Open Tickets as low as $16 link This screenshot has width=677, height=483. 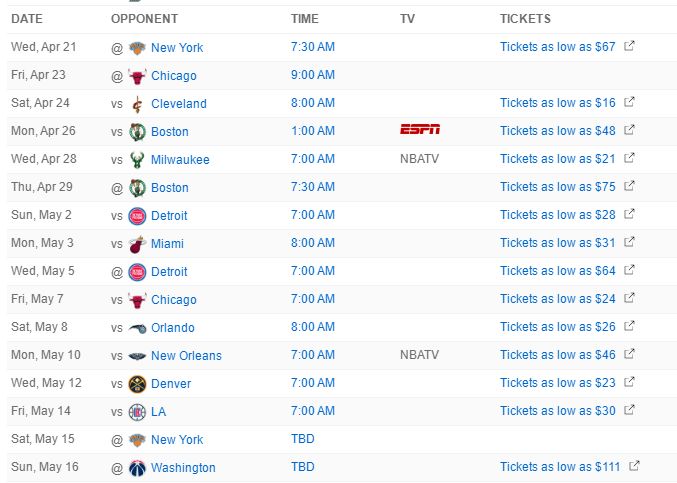click(x=558, y=103)
